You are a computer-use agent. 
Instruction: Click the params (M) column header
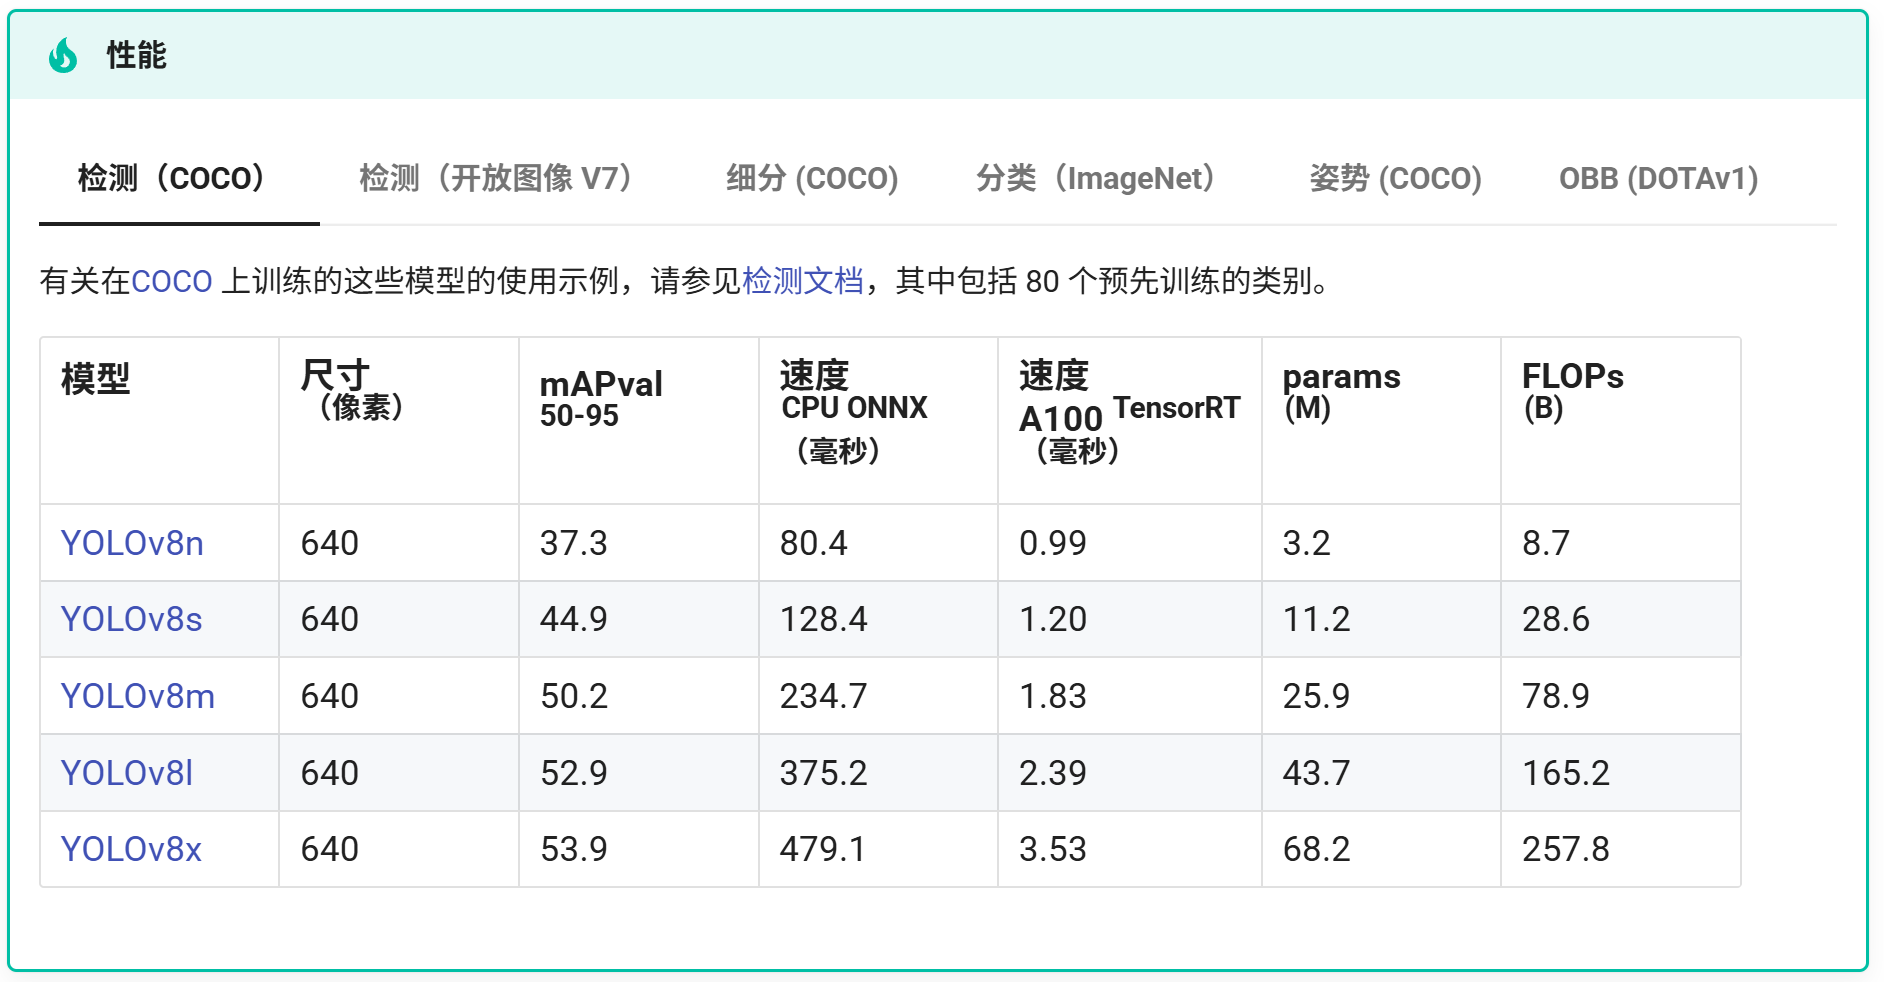pyautogui.click(x=1340, y=390)
